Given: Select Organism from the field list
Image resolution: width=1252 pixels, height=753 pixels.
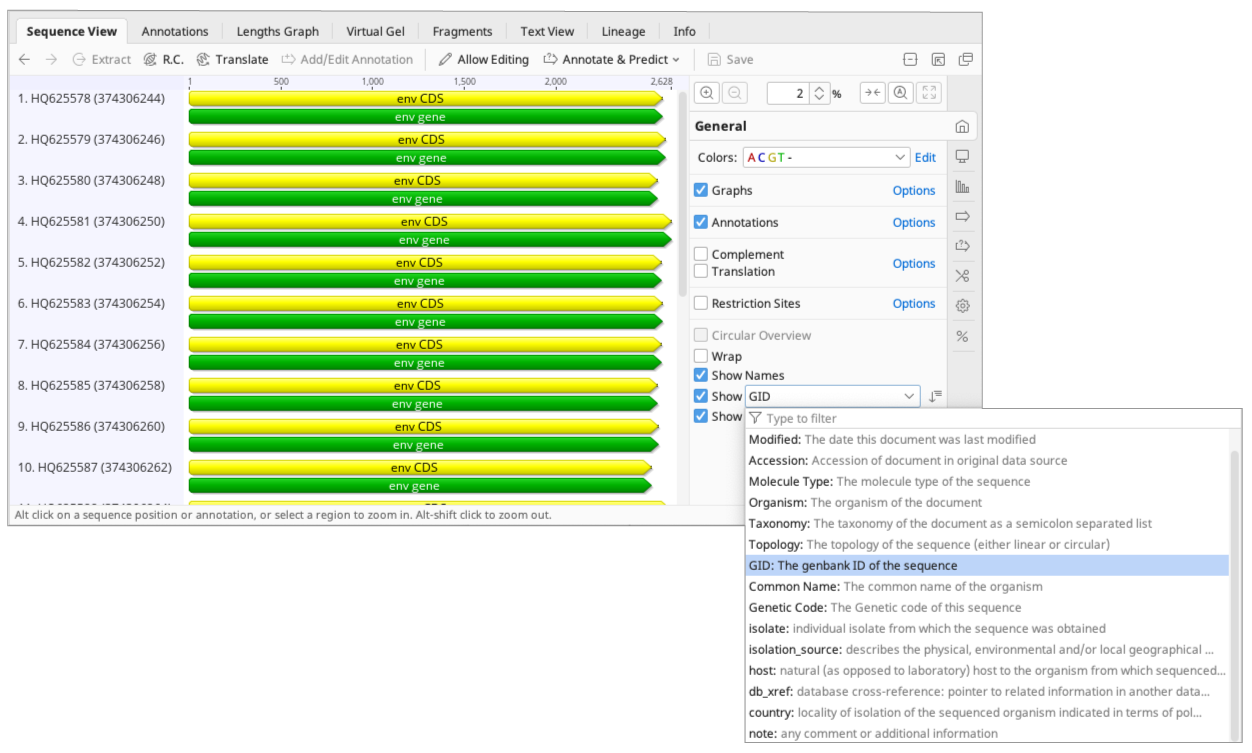Looking at the screenshot, I should point(775,502).
